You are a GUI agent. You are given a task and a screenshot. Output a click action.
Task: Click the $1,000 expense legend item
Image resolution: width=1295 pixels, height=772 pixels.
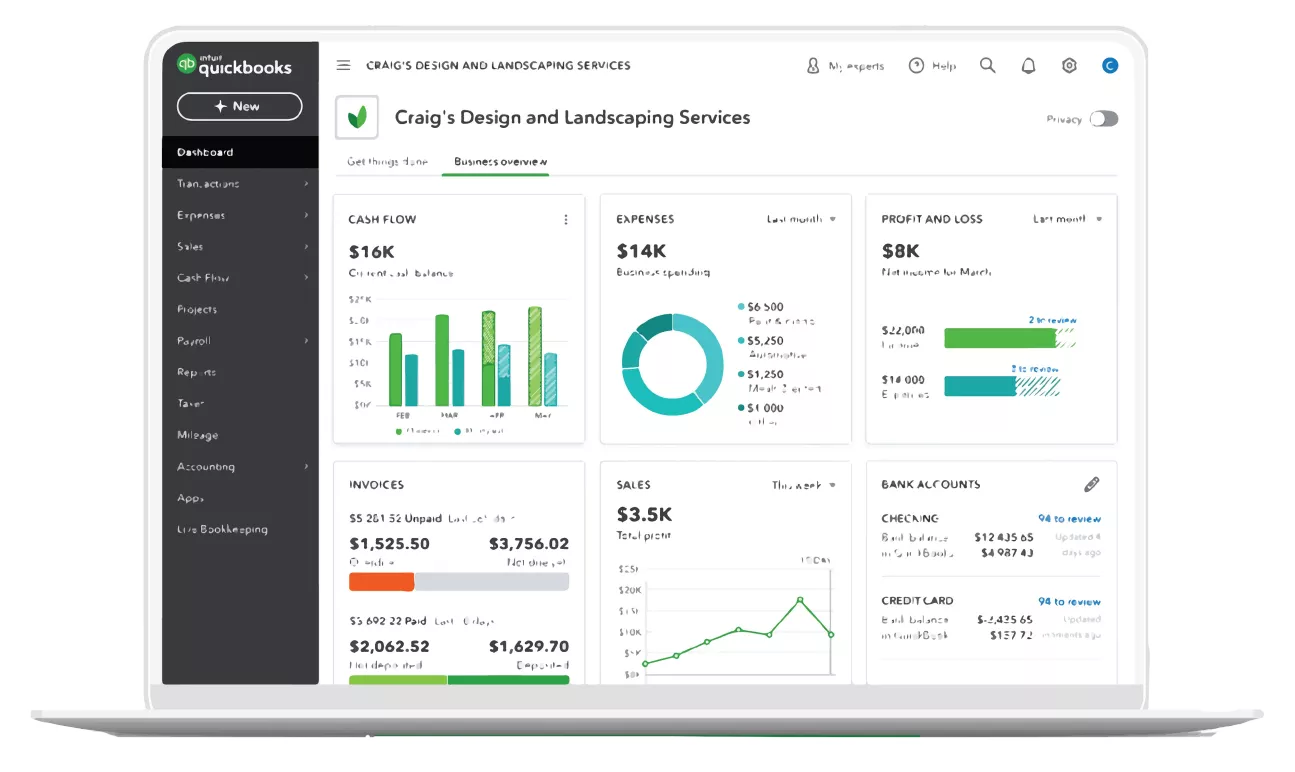pyautogui.click(x=762, y=414)
